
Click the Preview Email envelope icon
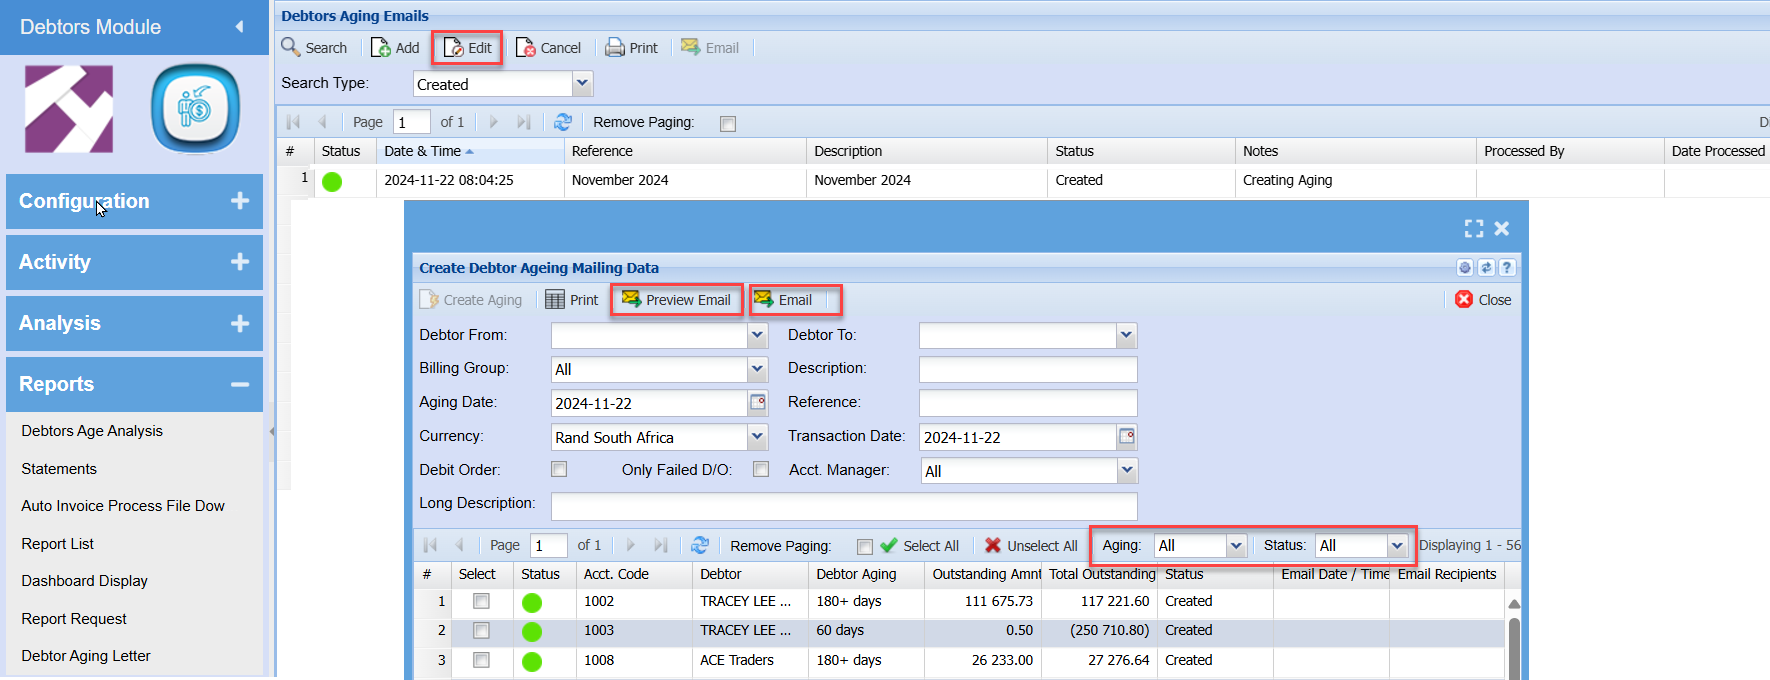click(x=631, y=299)
